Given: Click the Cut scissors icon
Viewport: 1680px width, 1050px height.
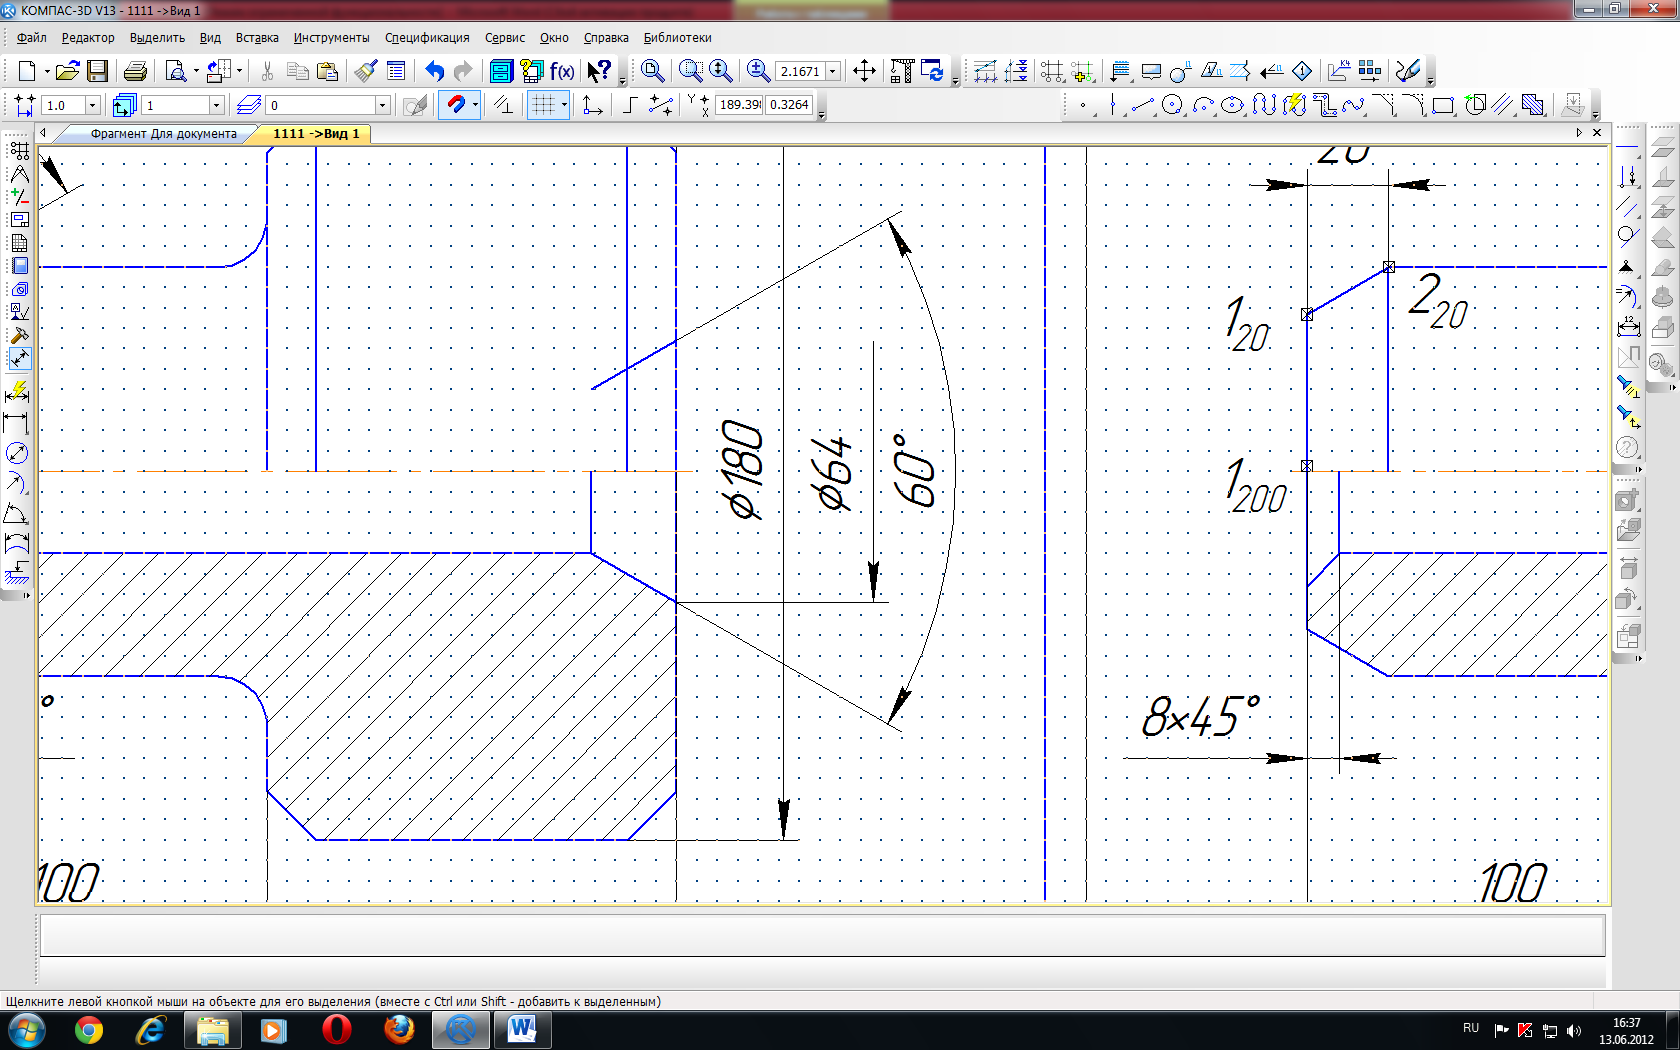Looking at the screenshot, I should click(x=267, y=71).
